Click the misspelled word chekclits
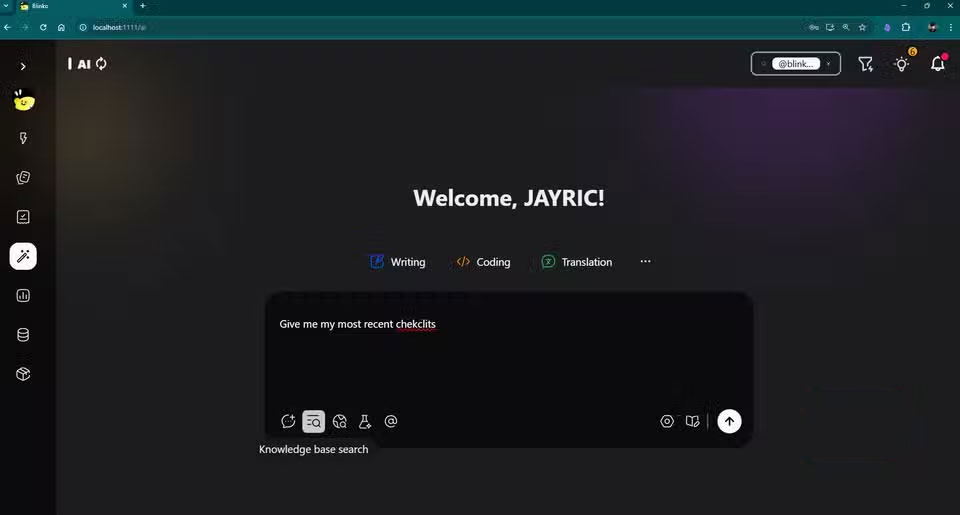Screen dimensions: 960x515 point(416,324)
